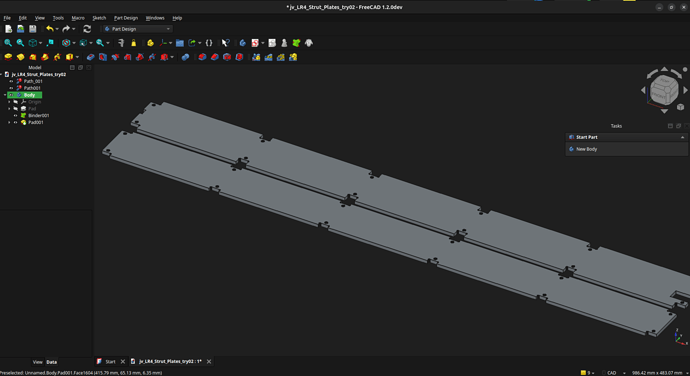Open the redo history dropdown arrow
Image resolution: width=690 pixels, height=376 pixels.
73,29
